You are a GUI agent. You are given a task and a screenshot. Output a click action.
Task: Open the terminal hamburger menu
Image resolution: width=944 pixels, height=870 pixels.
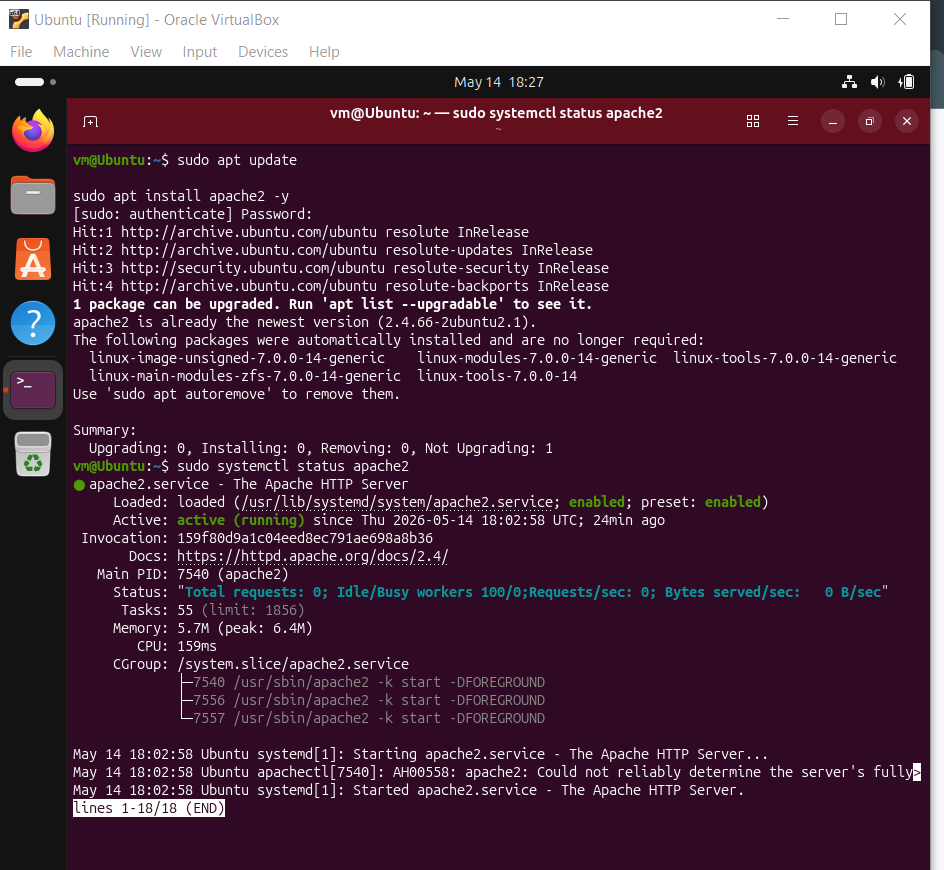pos(793,121)
